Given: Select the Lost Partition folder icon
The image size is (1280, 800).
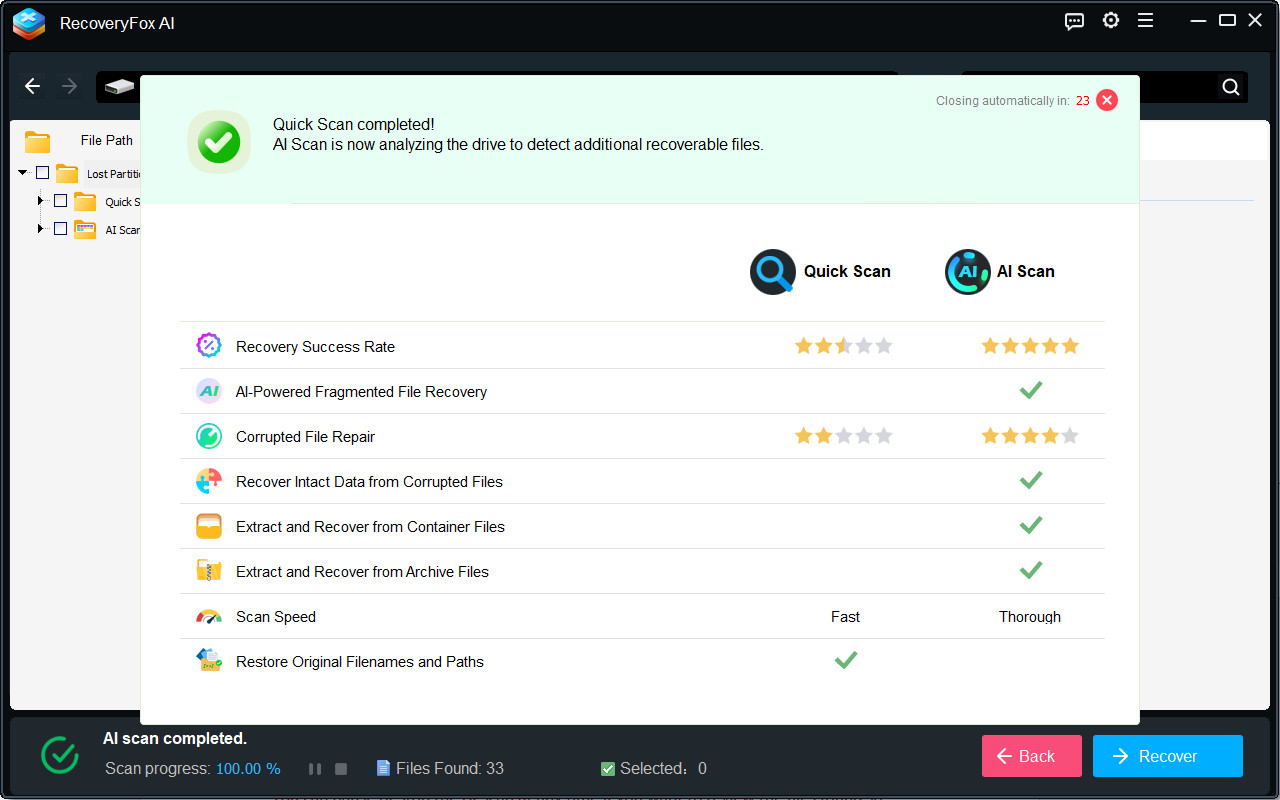Looking at the screenshot, I should [x=67, y=173].
